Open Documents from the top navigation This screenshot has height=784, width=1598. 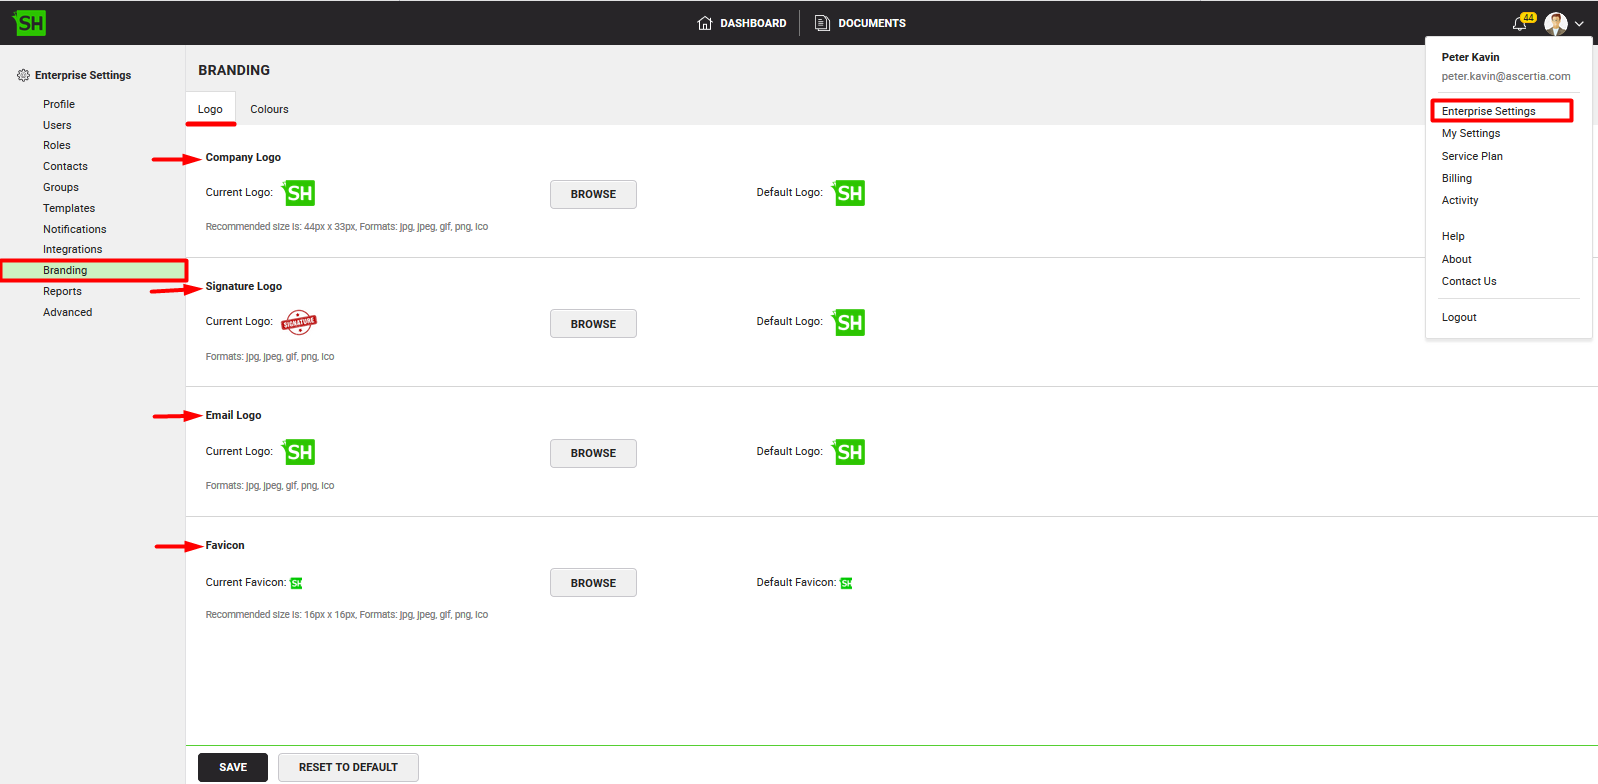point(860,23)
